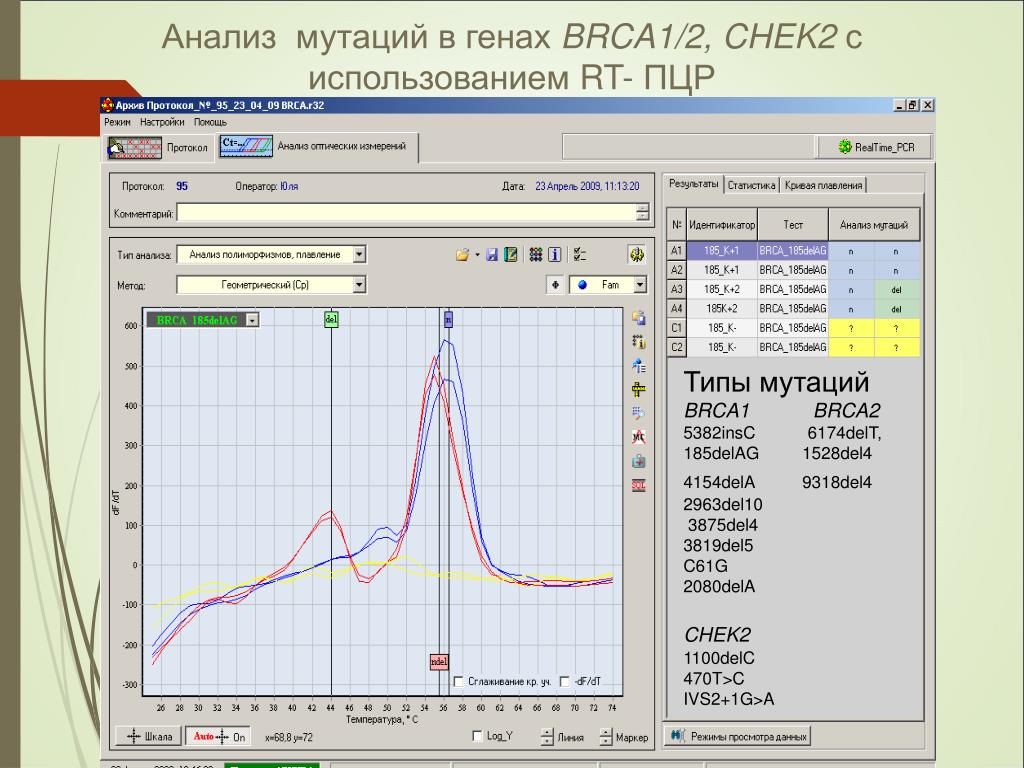
Task: Click the RealTime_PCR button
Action: (x=875, y=148)
